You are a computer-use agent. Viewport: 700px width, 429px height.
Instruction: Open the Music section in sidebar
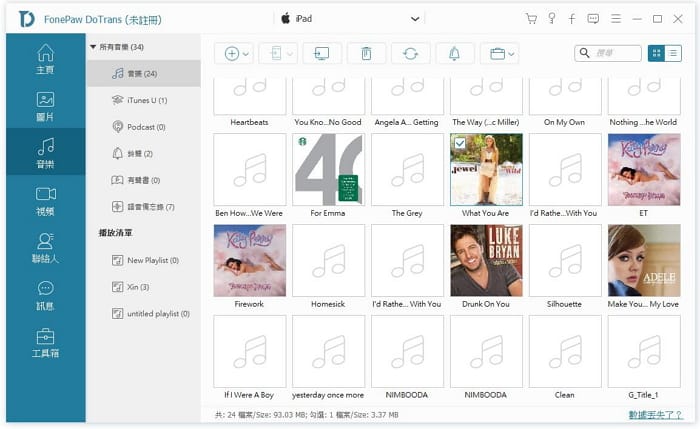[x=46, y=152]
